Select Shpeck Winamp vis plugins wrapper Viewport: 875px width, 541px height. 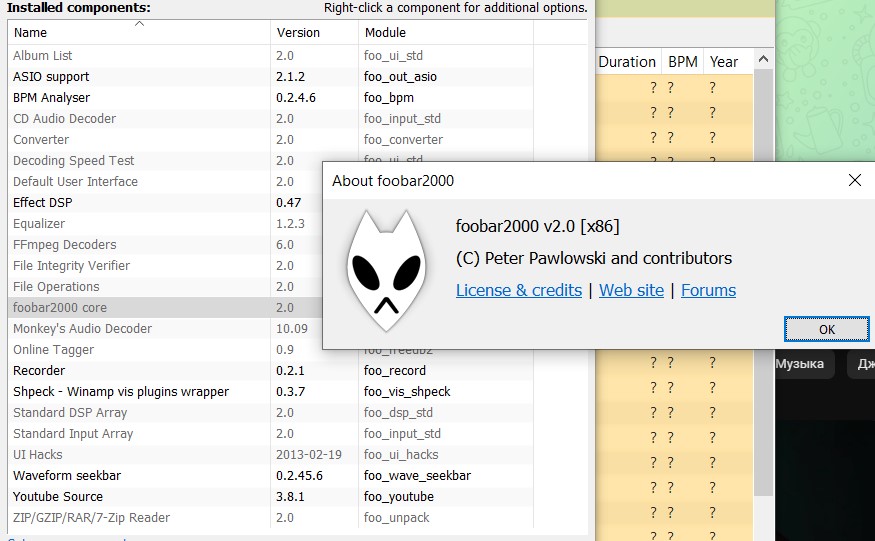pos(120,391)
